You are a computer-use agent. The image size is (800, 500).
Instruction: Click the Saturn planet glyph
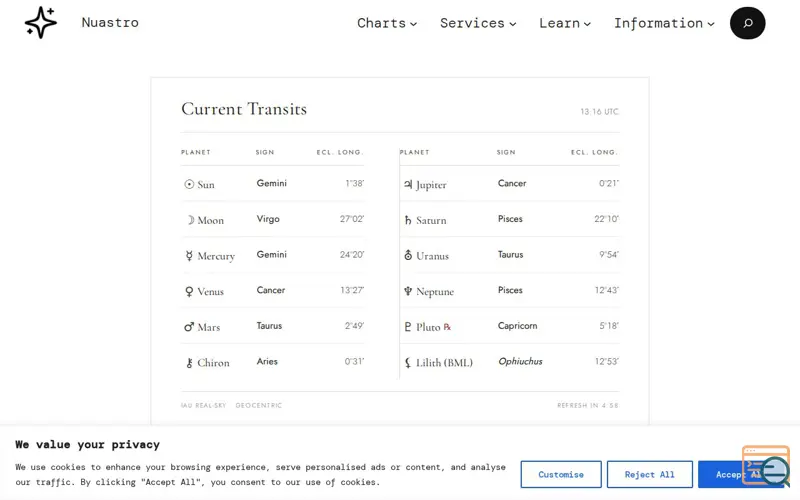coord(408,220)
